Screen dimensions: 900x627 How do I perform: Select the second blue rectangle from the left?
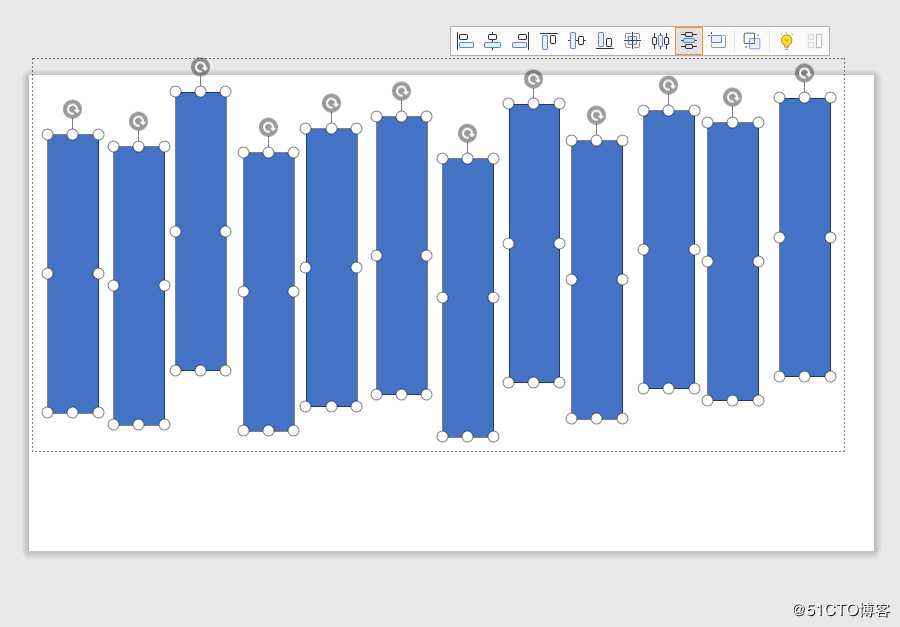[x=139, y=285]
